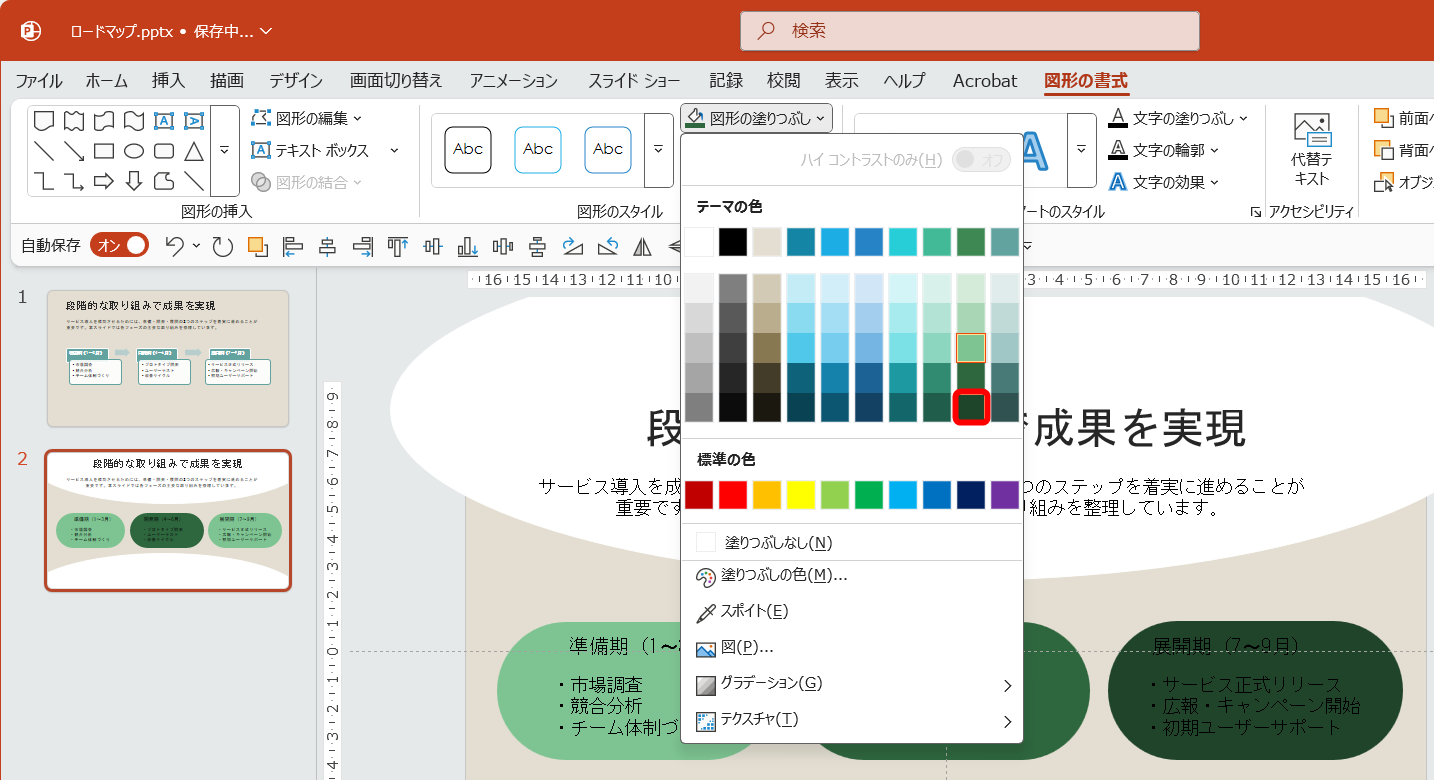Click the undo icon
Image resolution: width=1434 pixels, height=780 pixels.
coord(174,245)
